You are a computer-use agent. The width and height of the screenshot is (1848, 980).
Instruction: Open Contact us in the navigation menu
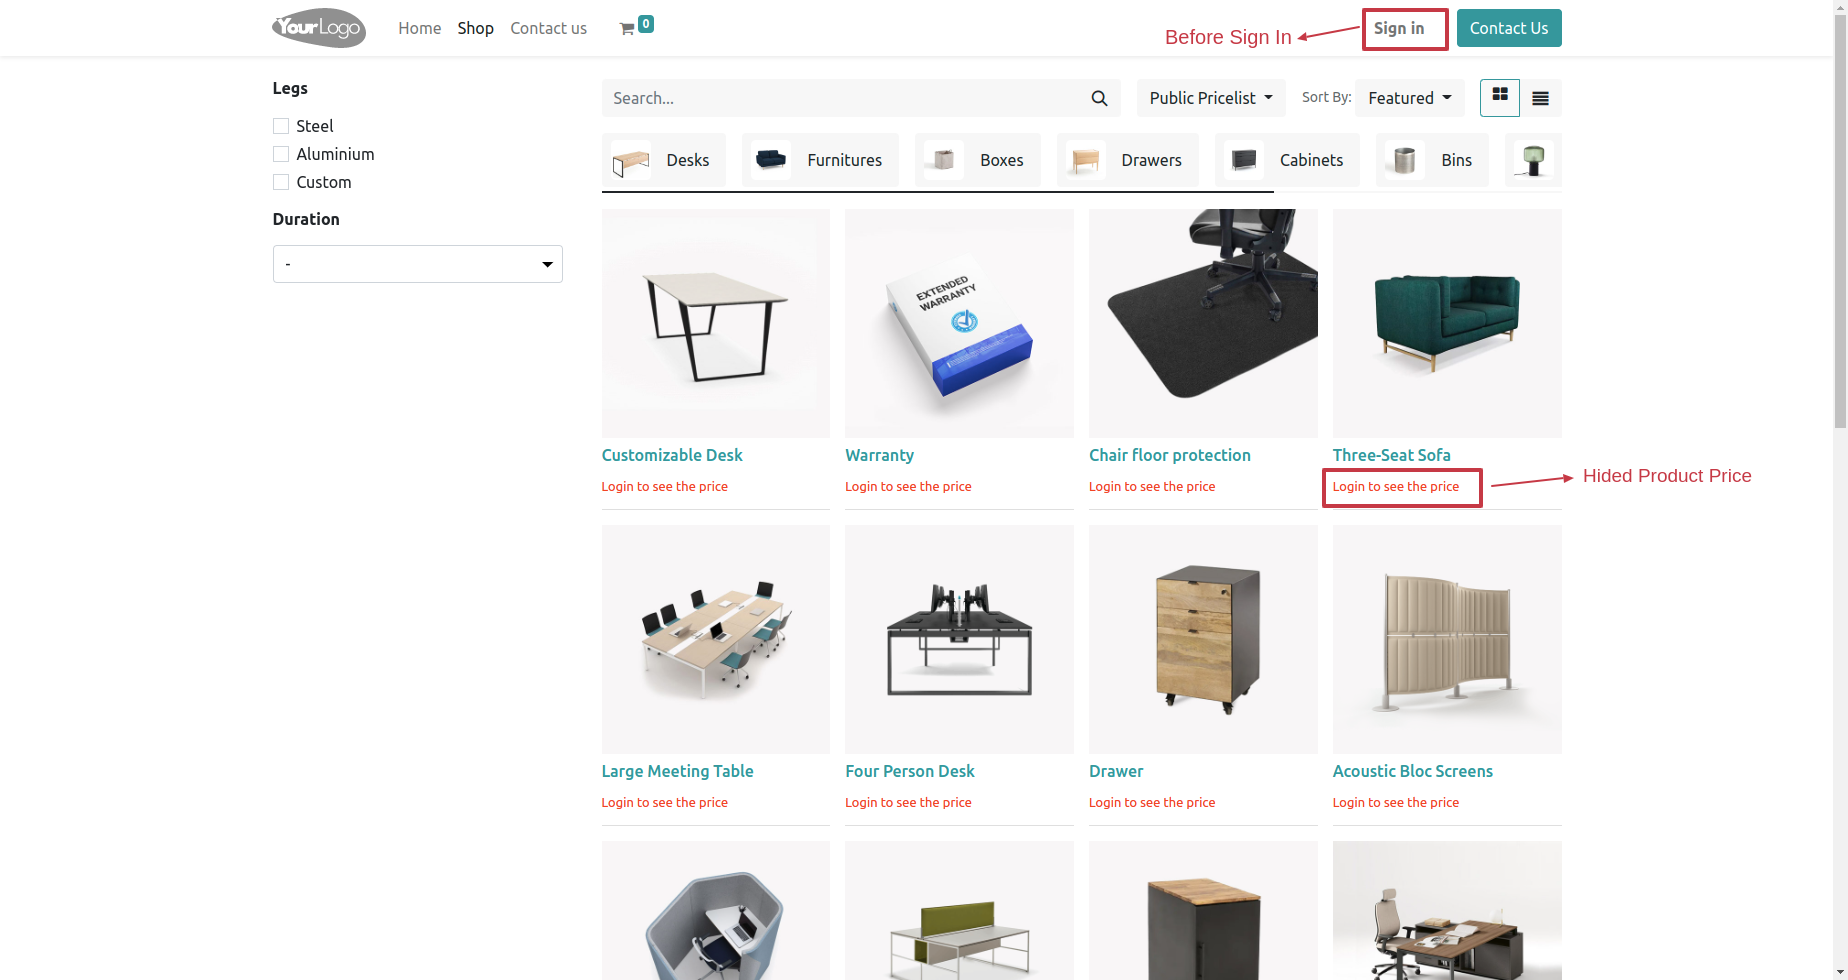pos(549,28)
